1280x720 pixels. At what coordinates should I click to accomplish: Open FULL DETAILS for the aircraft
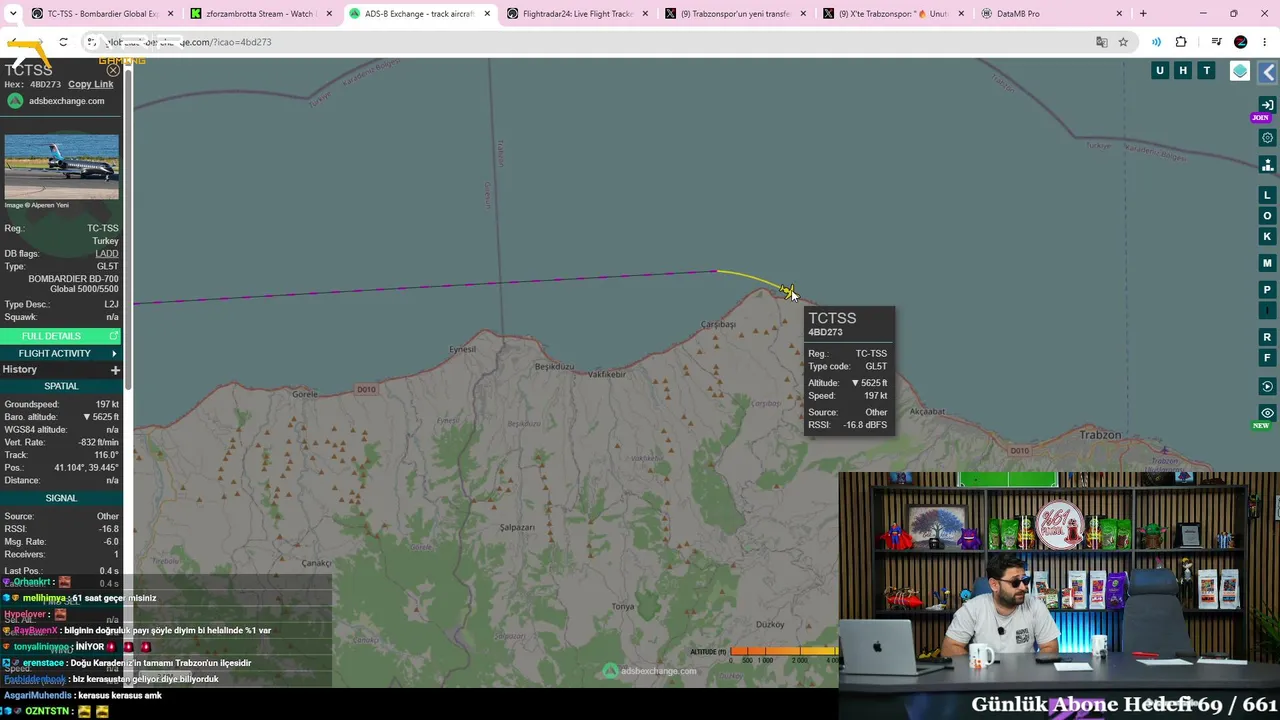point(60,336)
